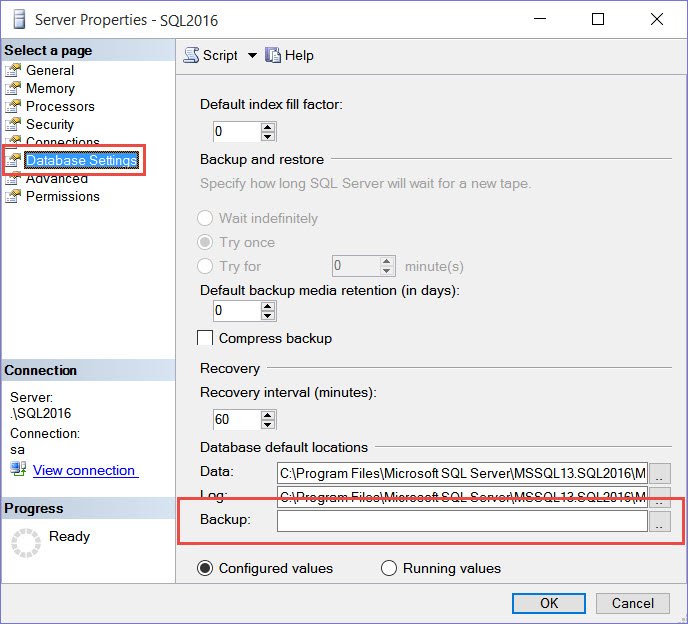688x624 pixels.
Task: Click the empty Backup location field
Action: pos(462,521)
